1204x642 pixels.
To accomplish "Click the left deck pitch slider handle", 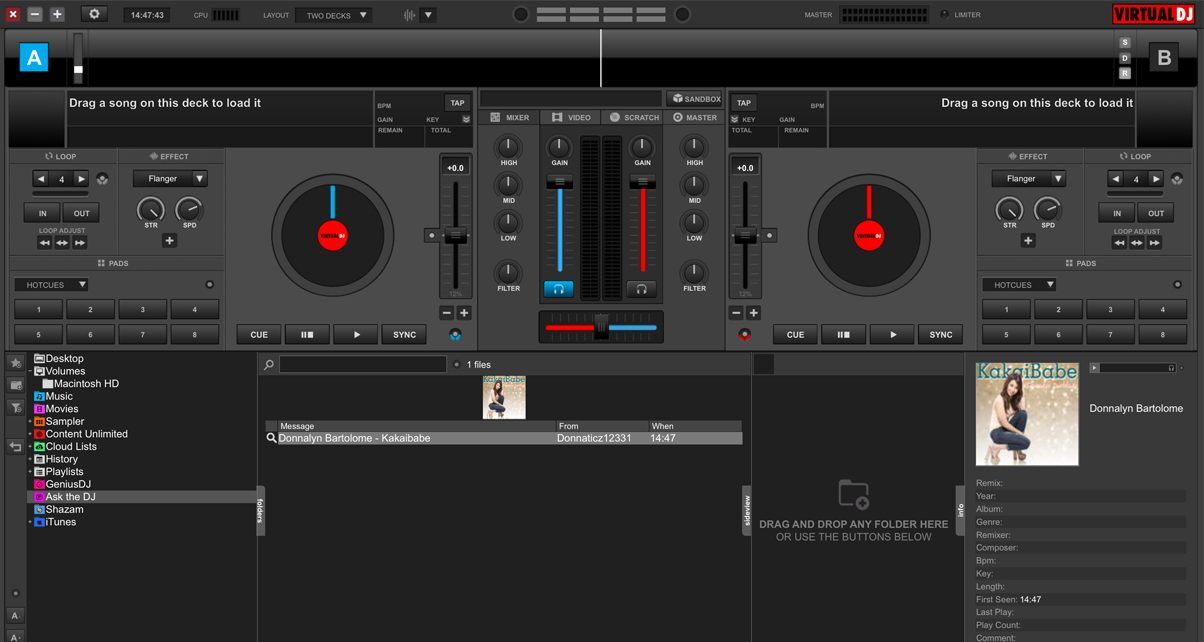I will [456, 236].
